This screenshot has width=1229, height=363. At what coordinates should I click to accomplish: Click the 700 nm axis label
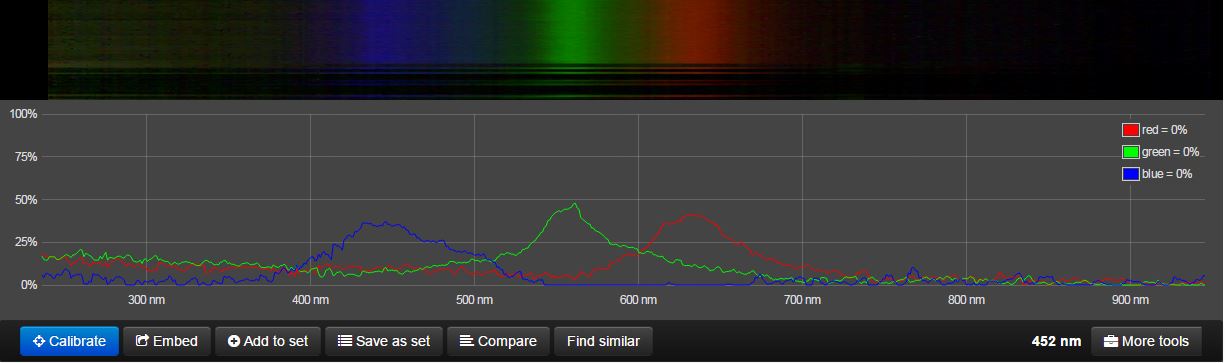pyautogui.click(x=802, y=299)
